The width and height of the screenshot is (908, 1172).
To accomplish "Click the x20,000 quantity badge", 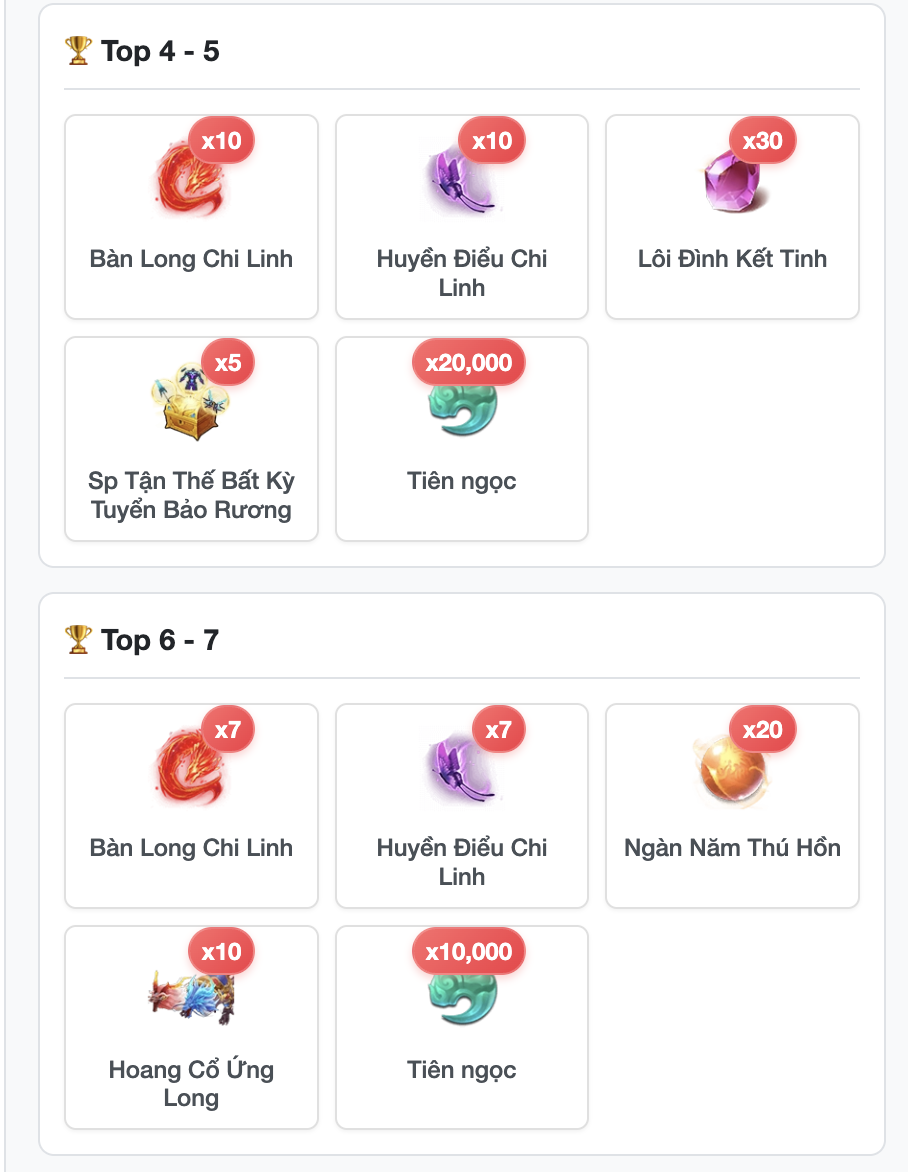I will [x=469, y=363].
